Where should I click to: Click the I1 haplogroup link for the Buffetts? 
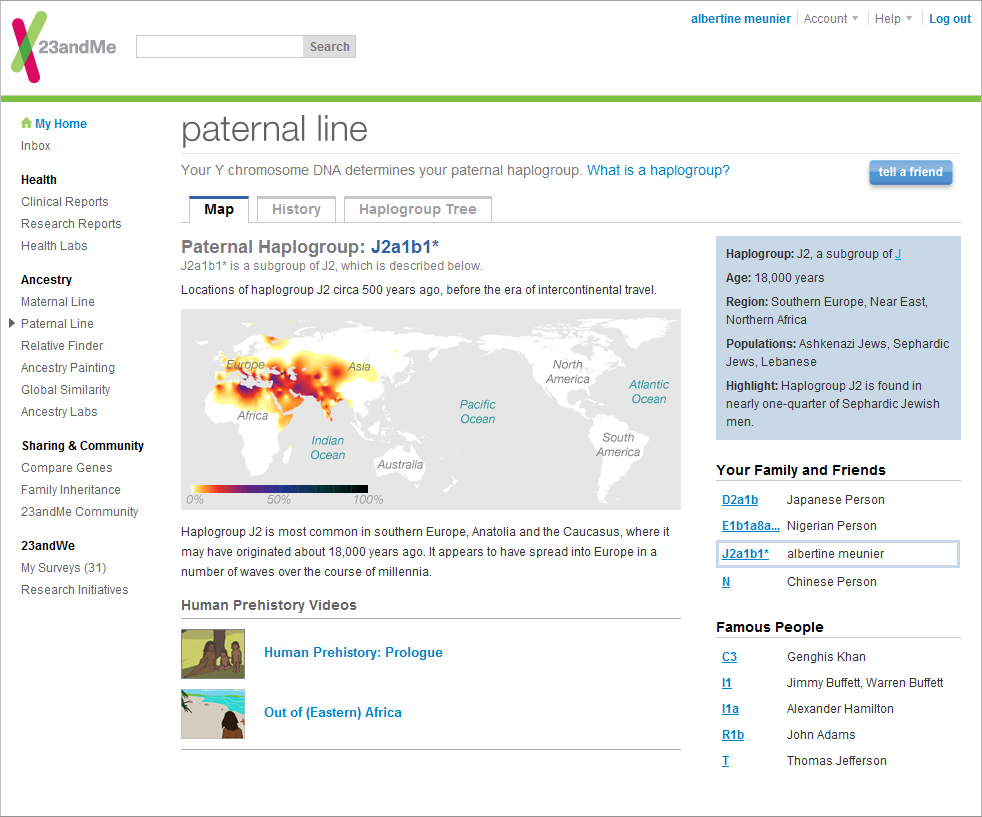pyautogui.click(x=726, y=683)
